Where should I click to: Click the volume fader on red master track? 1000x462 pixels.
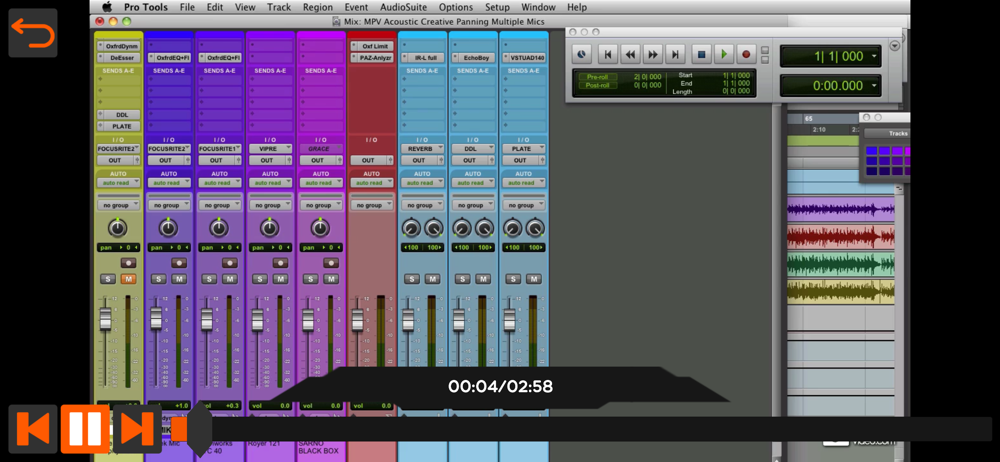tap(357, 320)
